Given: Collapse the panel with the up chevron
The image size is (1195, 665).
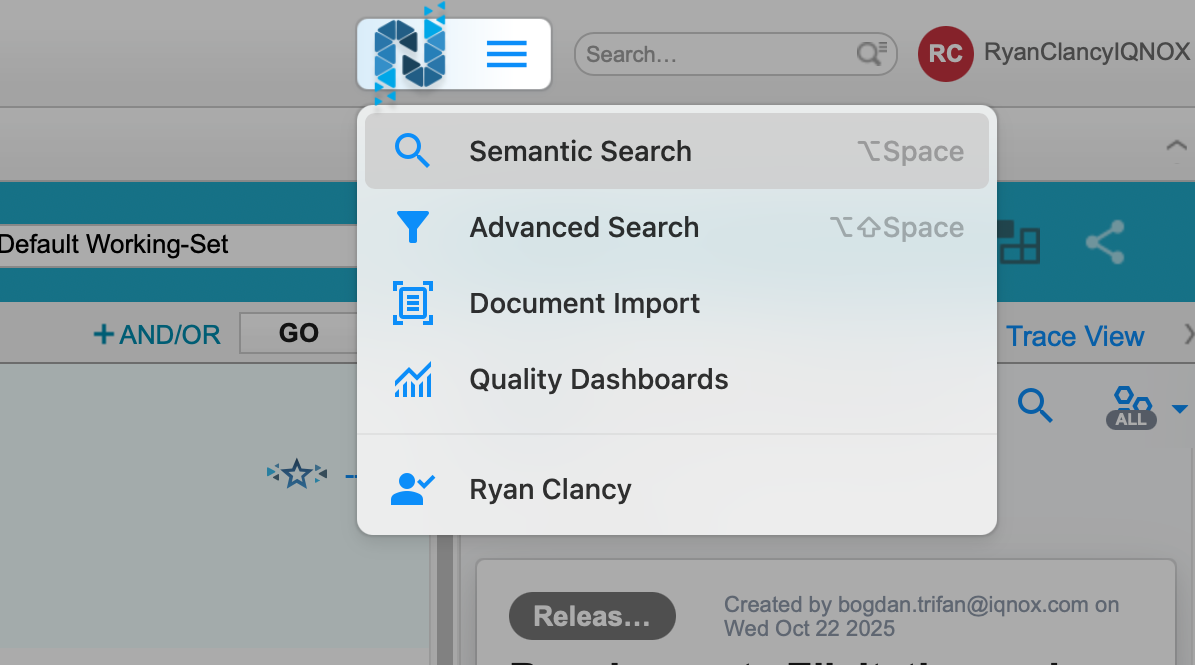Looking at the screenshot, I should (1176, 145).
